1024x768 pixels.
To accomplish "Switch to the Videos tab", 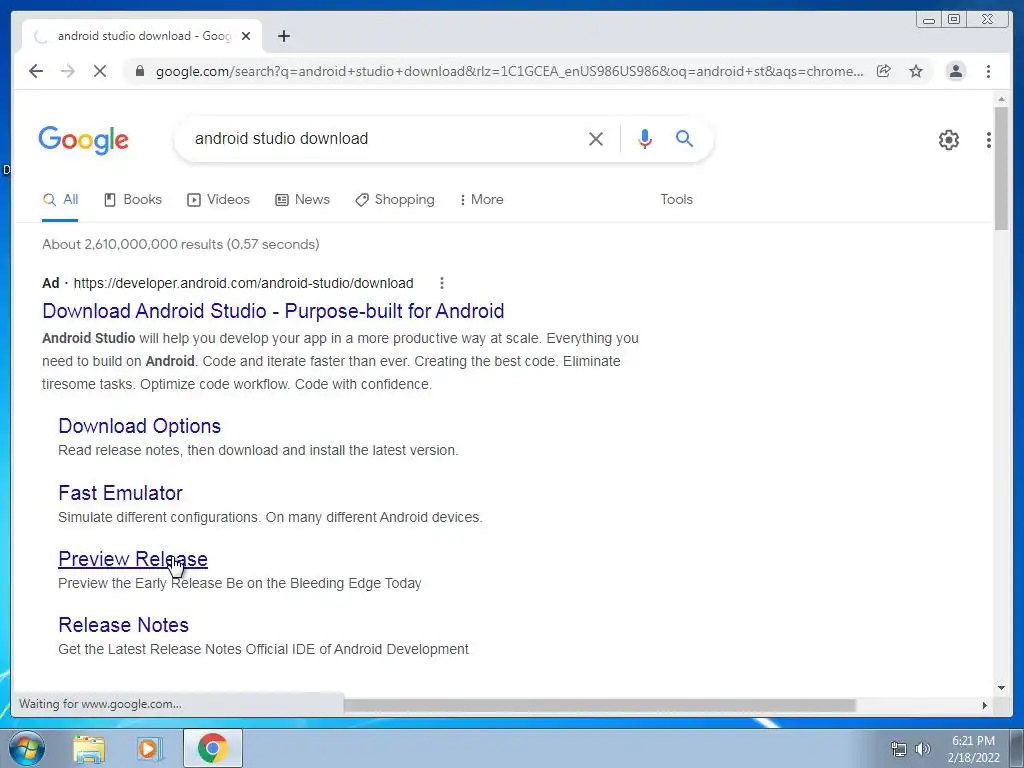I will coord(219,200).
